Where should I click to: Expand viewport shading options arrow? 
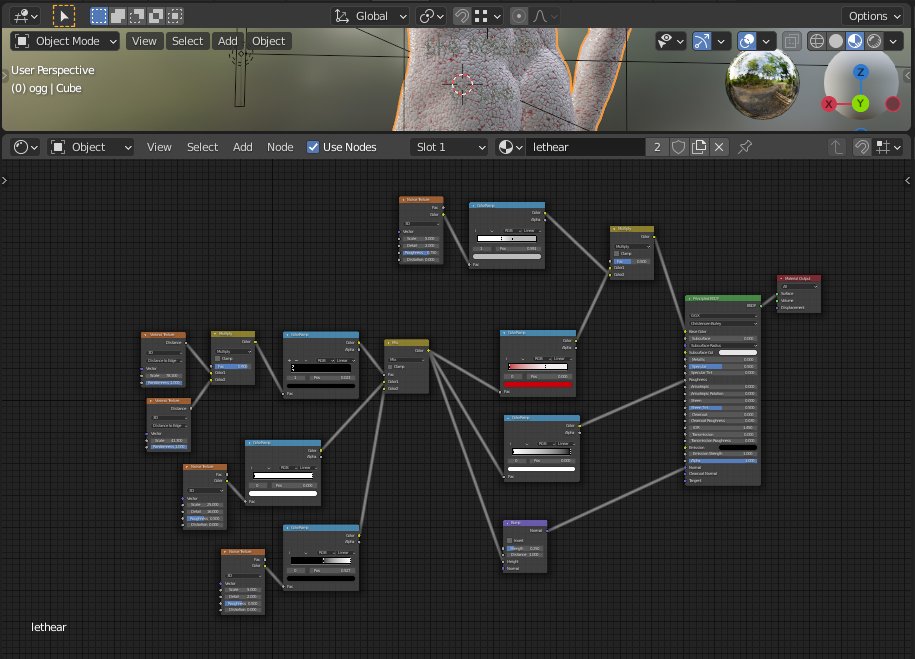pos(893,41)
